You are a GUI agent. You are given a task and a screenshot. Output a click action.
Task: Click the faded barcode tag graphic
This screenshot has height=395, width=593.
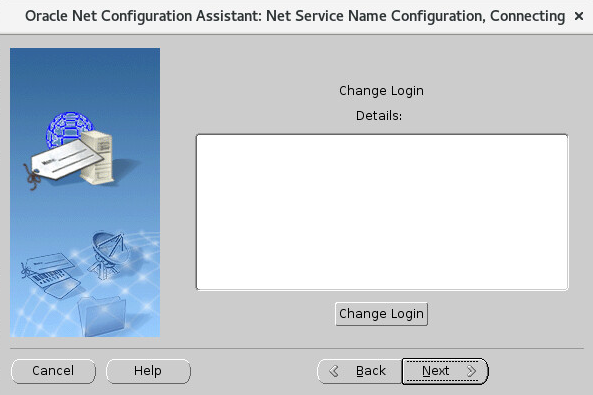click(x=51, y=274)
